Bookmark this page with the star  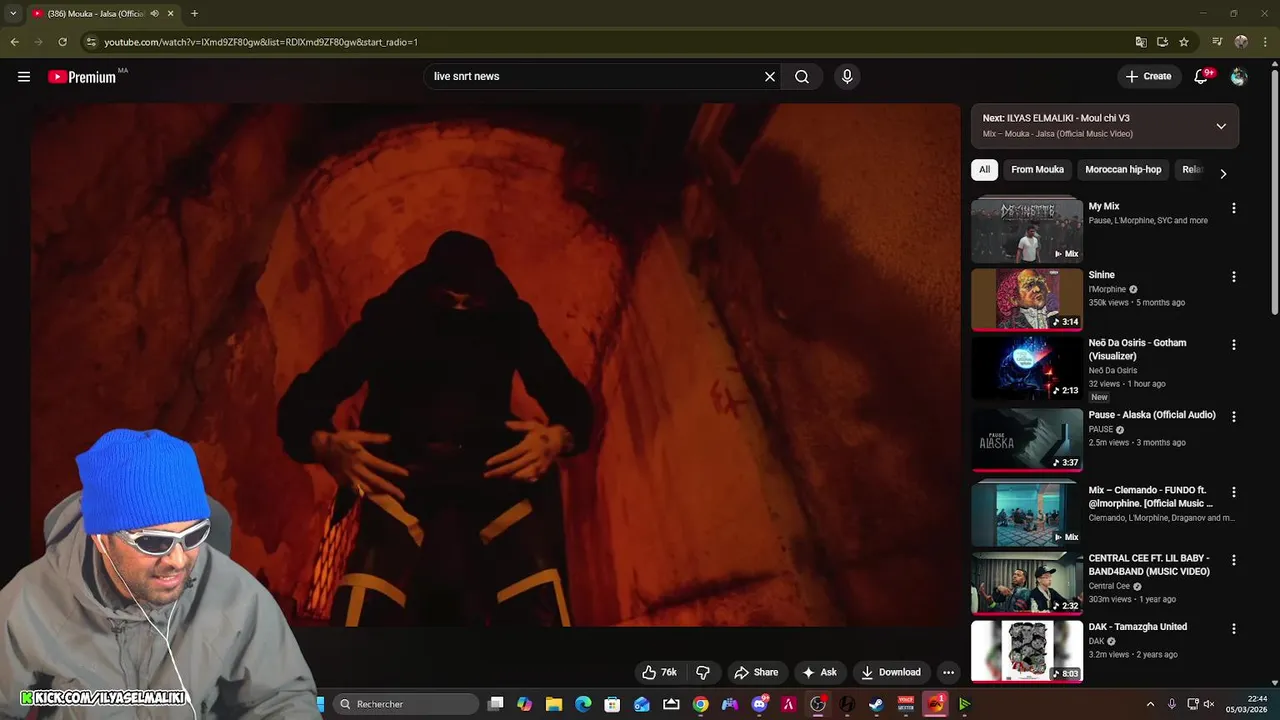point(1184,42)
